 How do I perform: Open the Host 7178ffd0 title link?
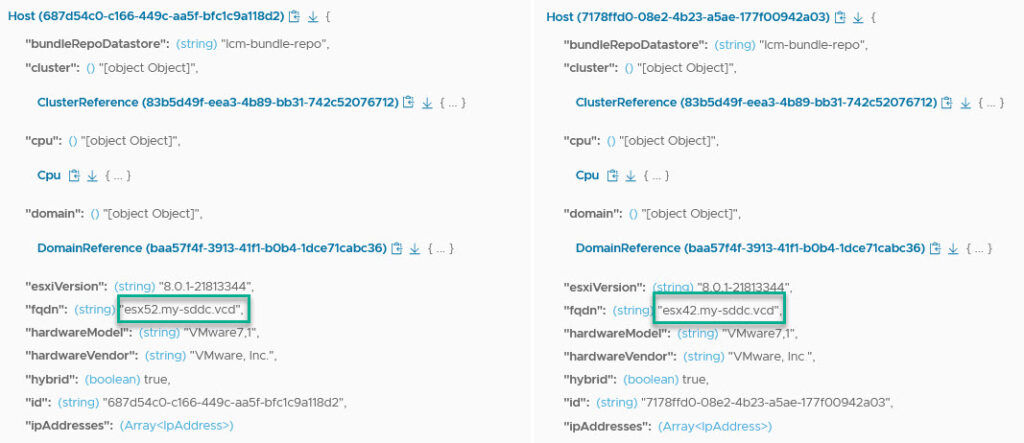(690, 17)
